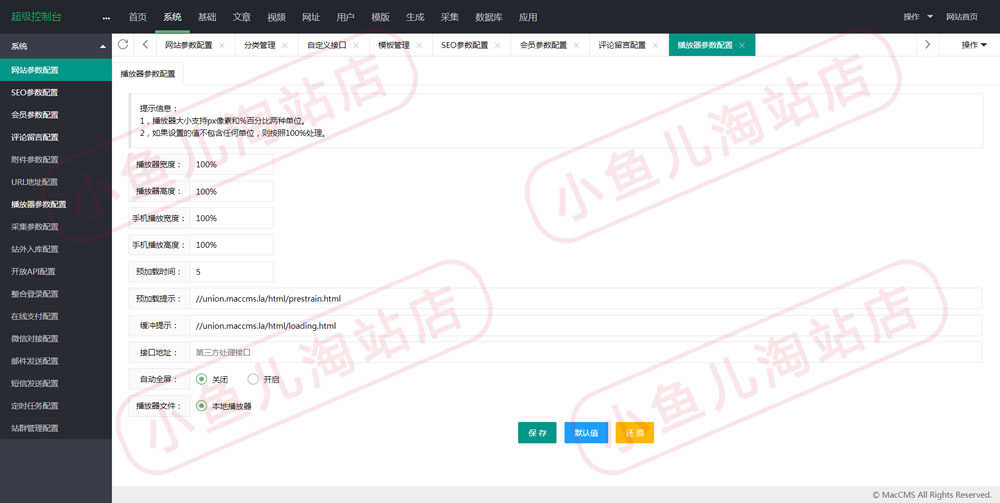
Task: Open URL地址配置 in the sidebar
Action: (x=55, y=182)
